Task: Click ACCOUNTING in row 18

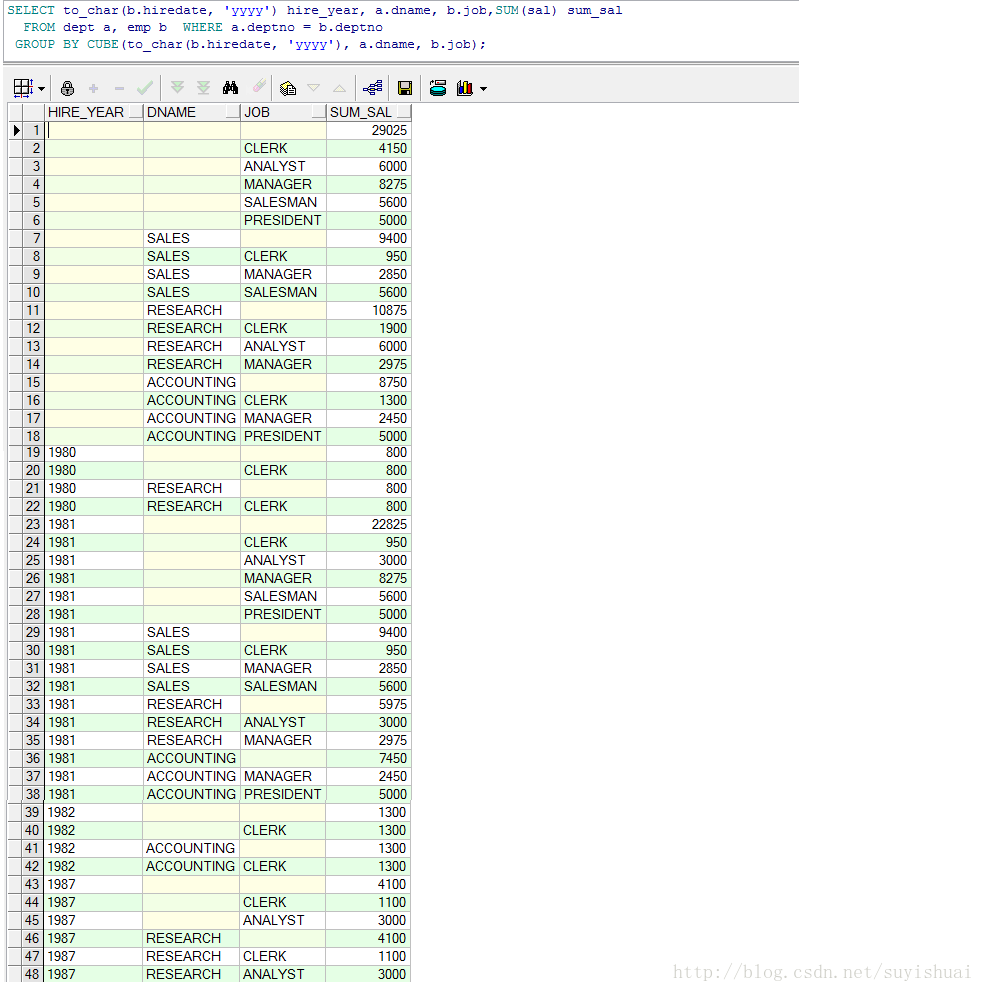Action: point(192,436)
